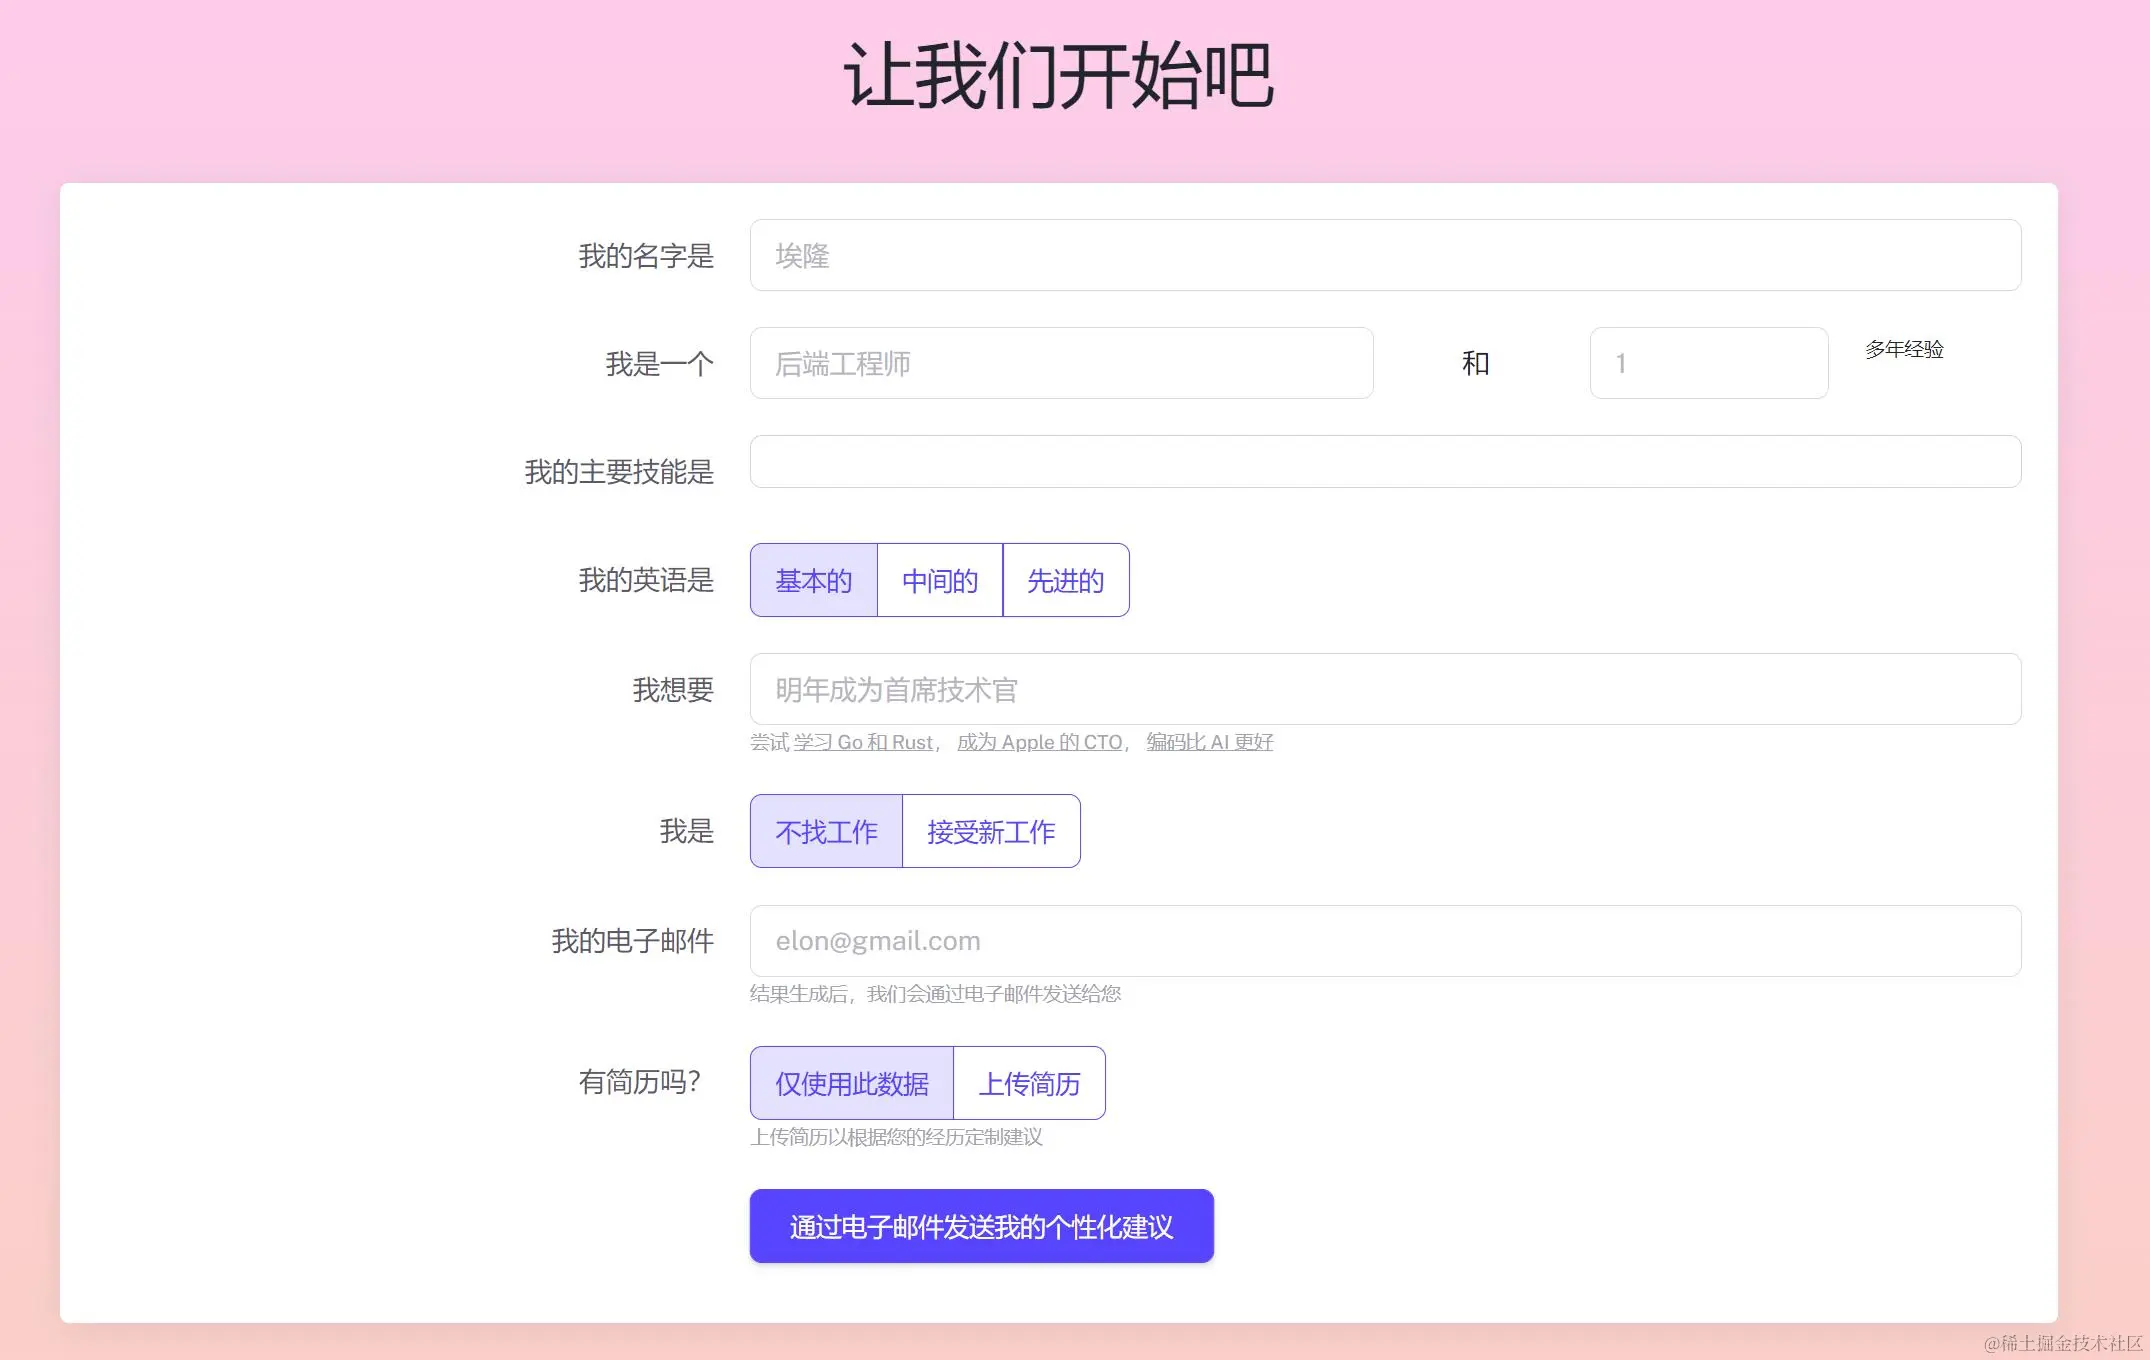Screen dimensions: 2150x1360
Task: Choose the 接受新工作 option
Action: (x=991, y=831)
